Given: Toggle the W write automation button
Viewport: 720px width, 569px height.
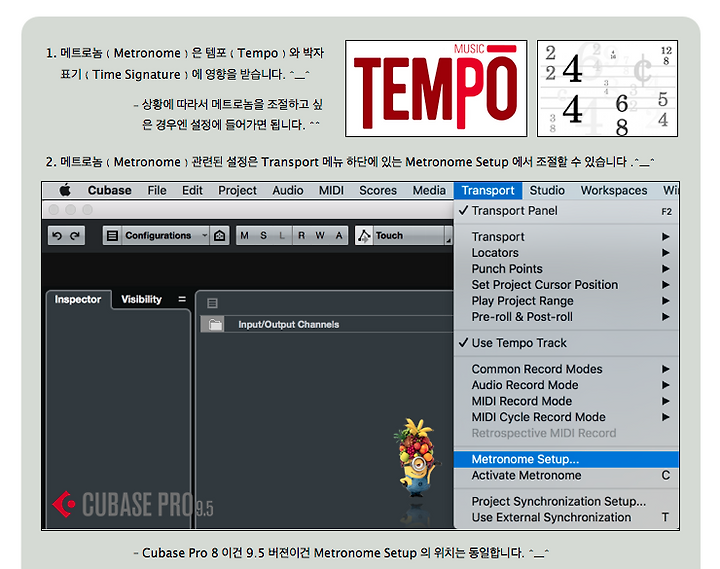Looking at the screenshot, I should pos(320,236).
